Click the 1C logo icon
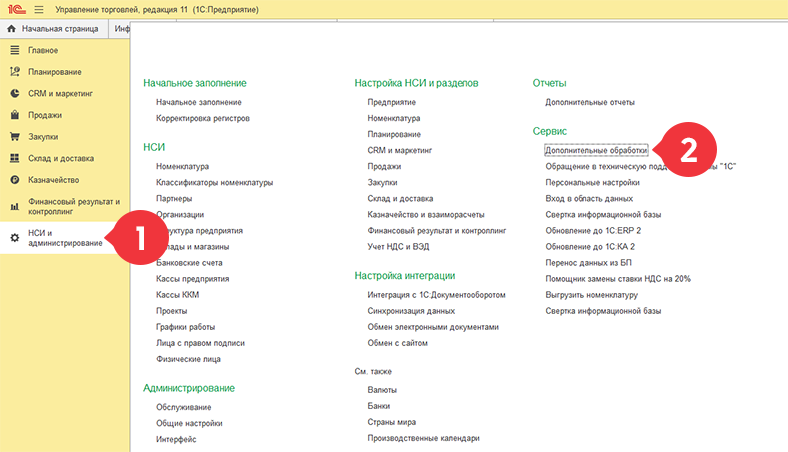Image resolution: width=788 pixels, height=452 pixels. (x=16, y=9)
